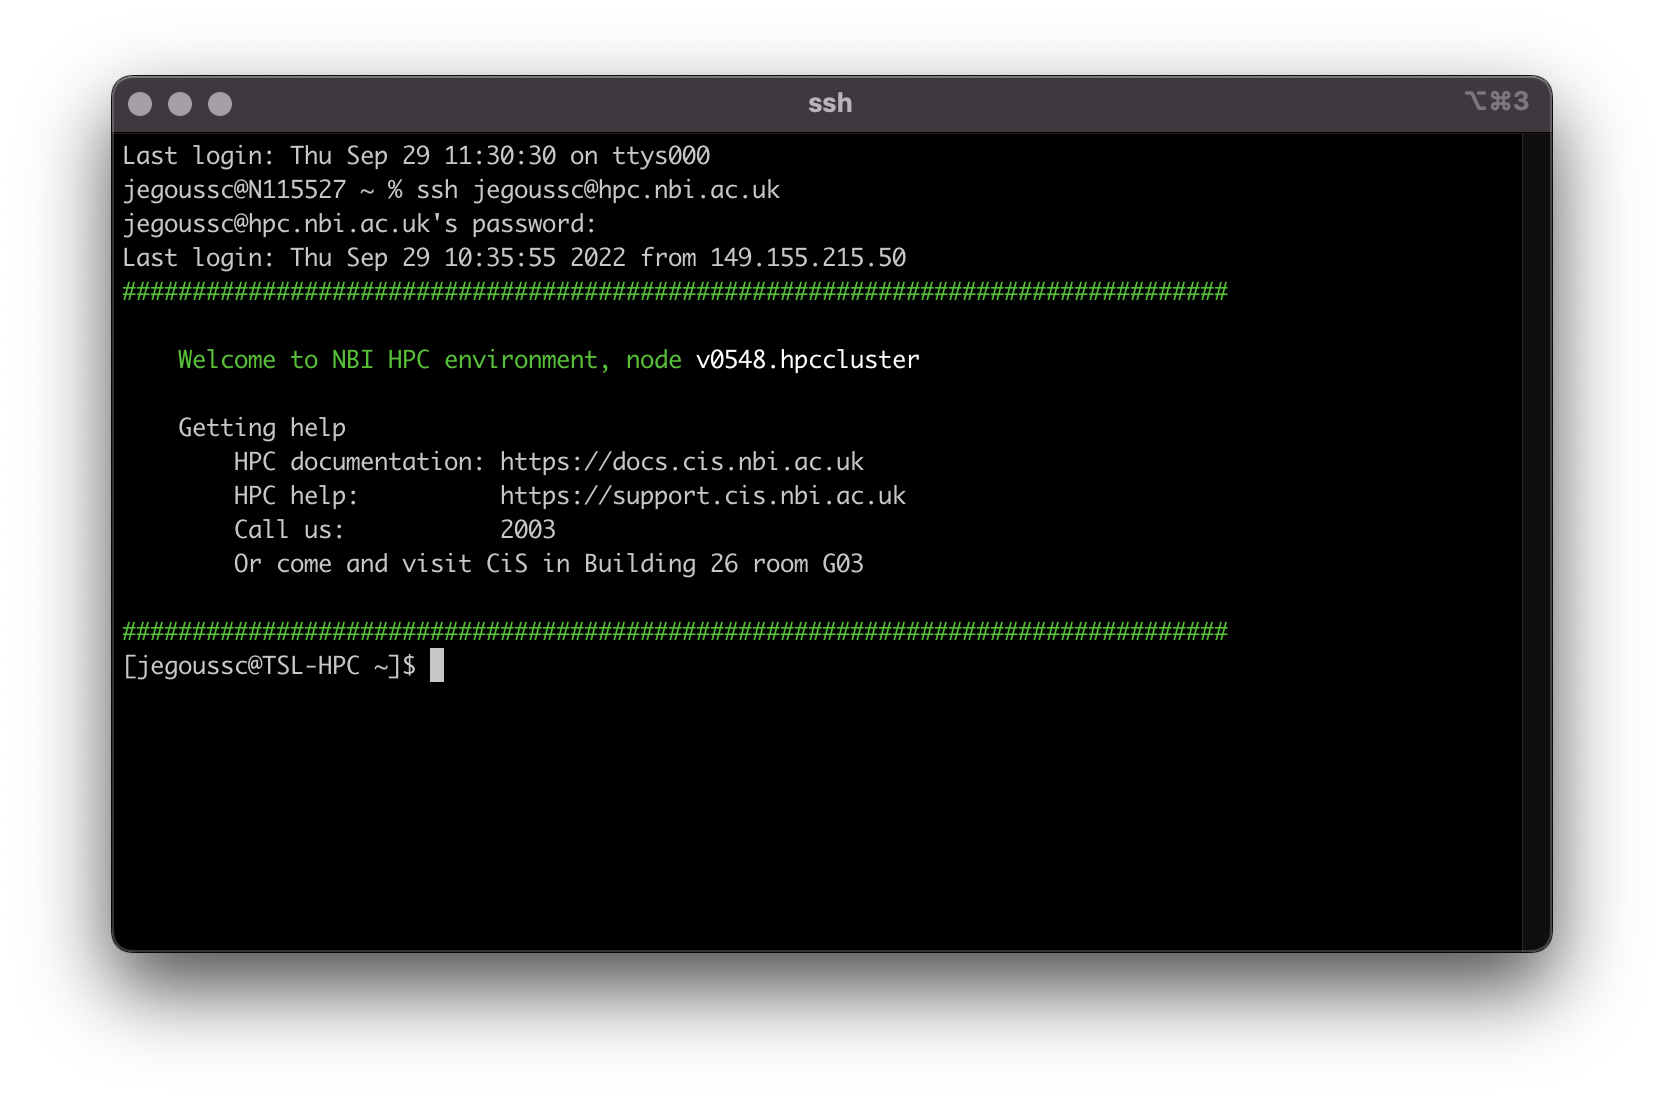Select the v0548.hpccluster node name

tap(807, 360)
